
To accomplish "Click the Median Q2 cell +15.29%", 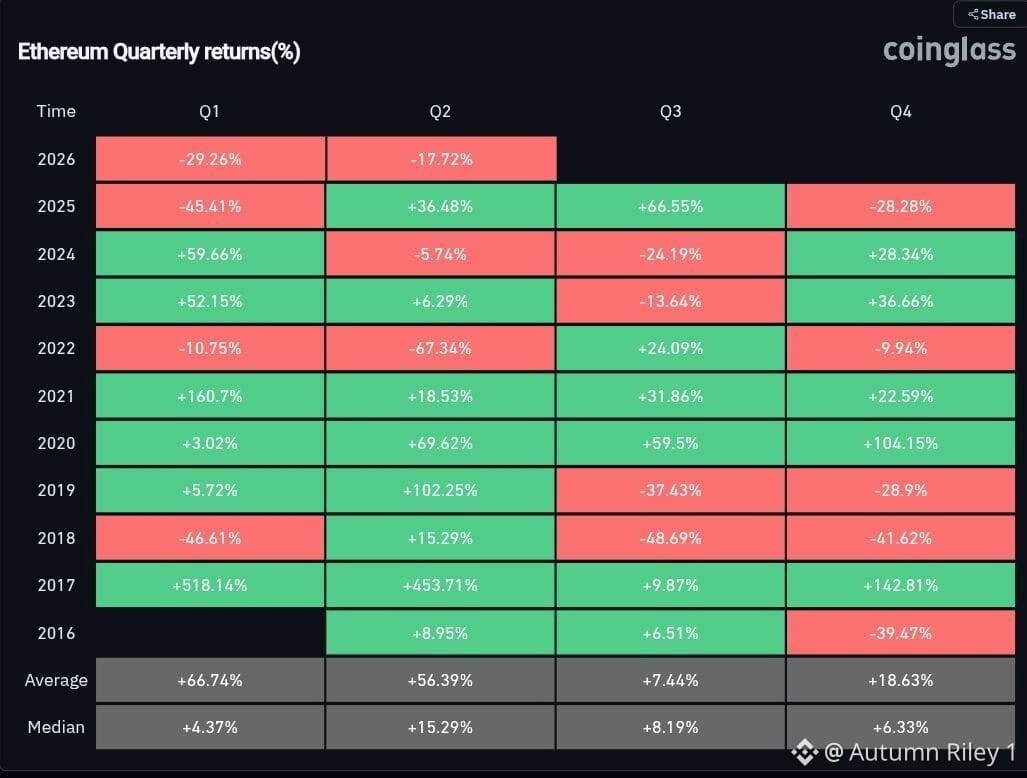I will coord(441,727).
